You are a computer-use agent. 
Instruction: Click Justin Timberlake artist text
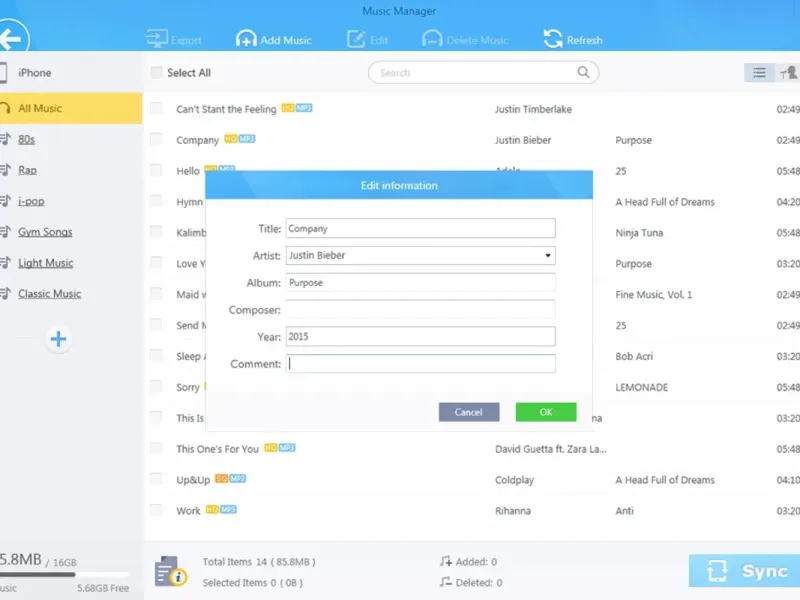coord(533,109)
